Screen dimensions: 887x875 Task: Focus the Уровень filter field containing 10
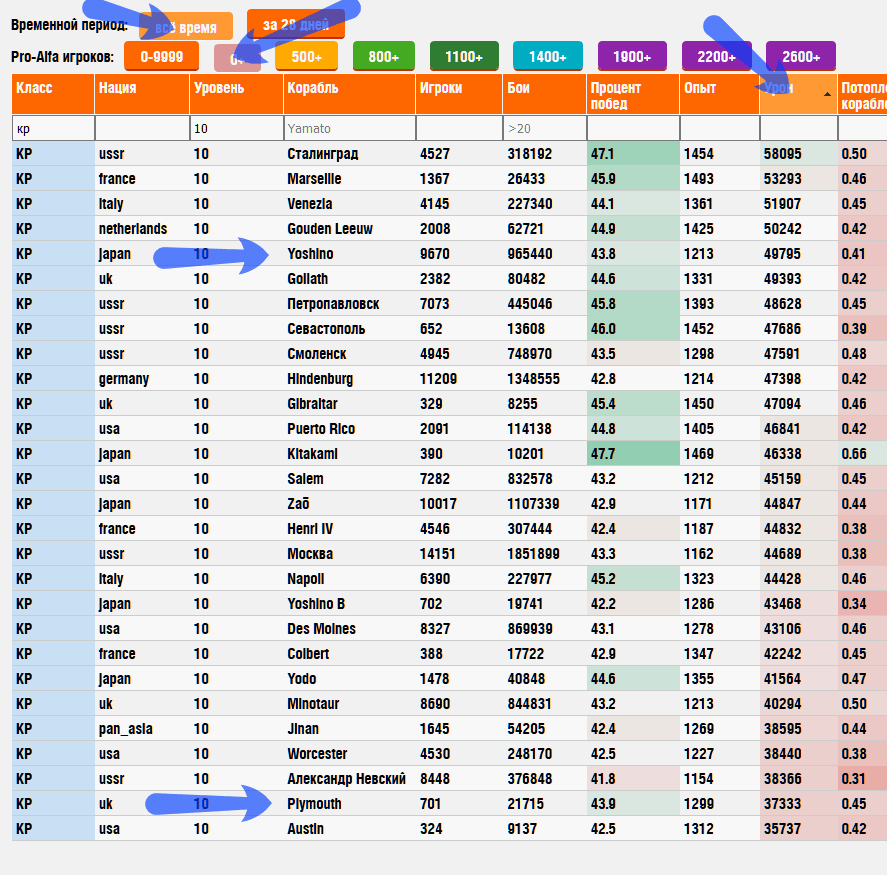click(x=236, y=128)
